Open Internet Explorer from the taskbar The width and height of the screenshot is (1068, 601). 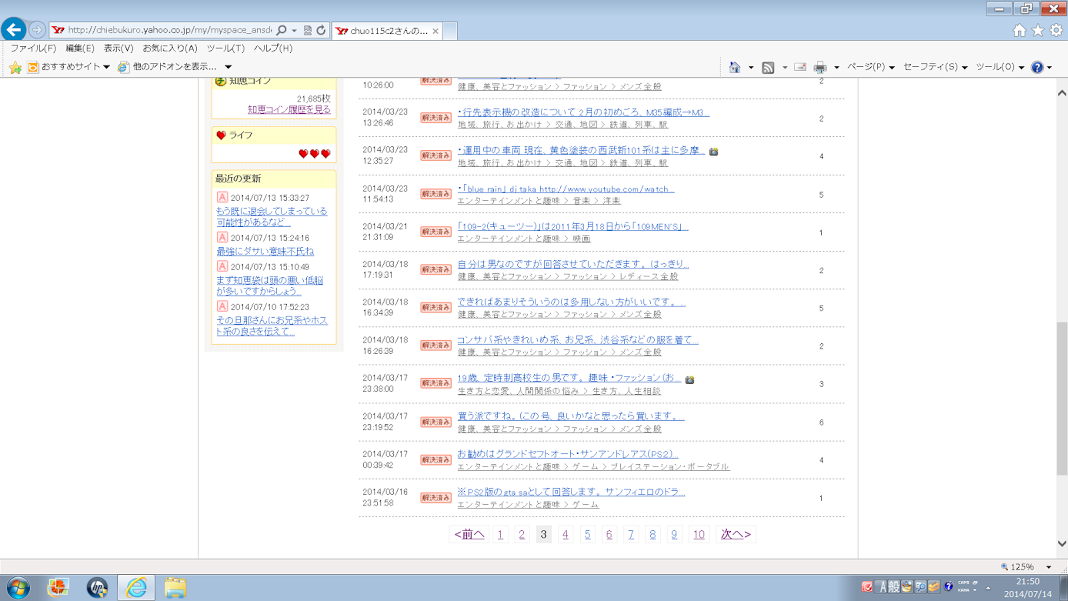[x=136, y=587]
